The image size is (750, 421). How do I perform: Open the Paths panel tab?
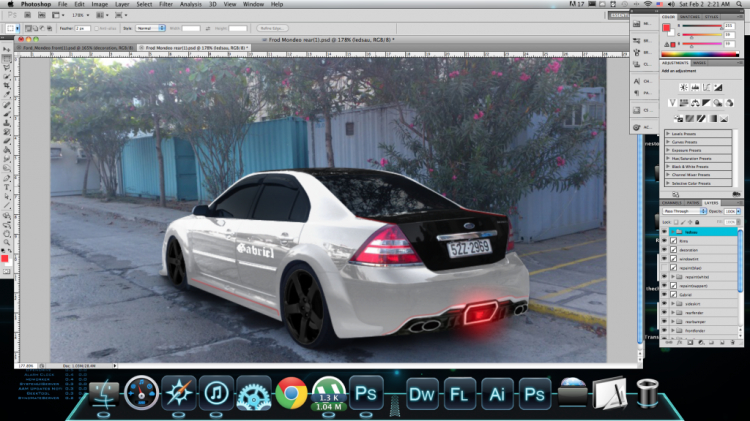pos(693,203)
